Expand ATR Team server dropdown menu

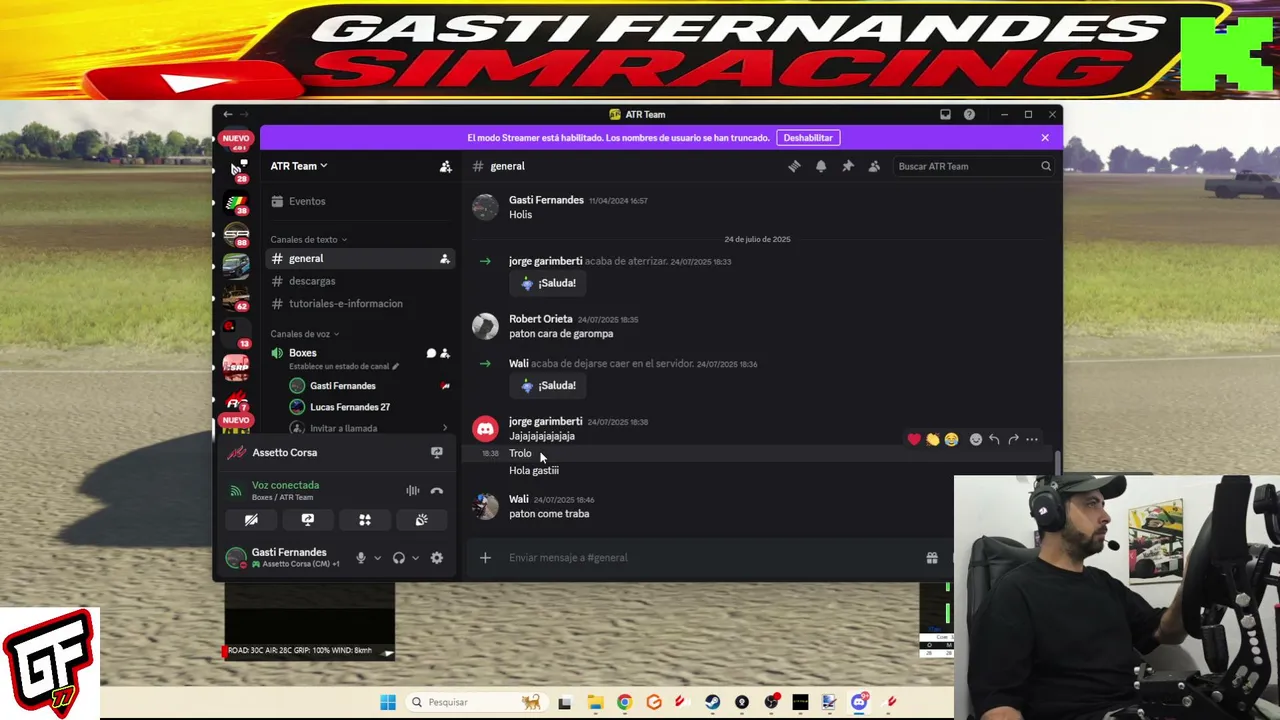(299, 166)
